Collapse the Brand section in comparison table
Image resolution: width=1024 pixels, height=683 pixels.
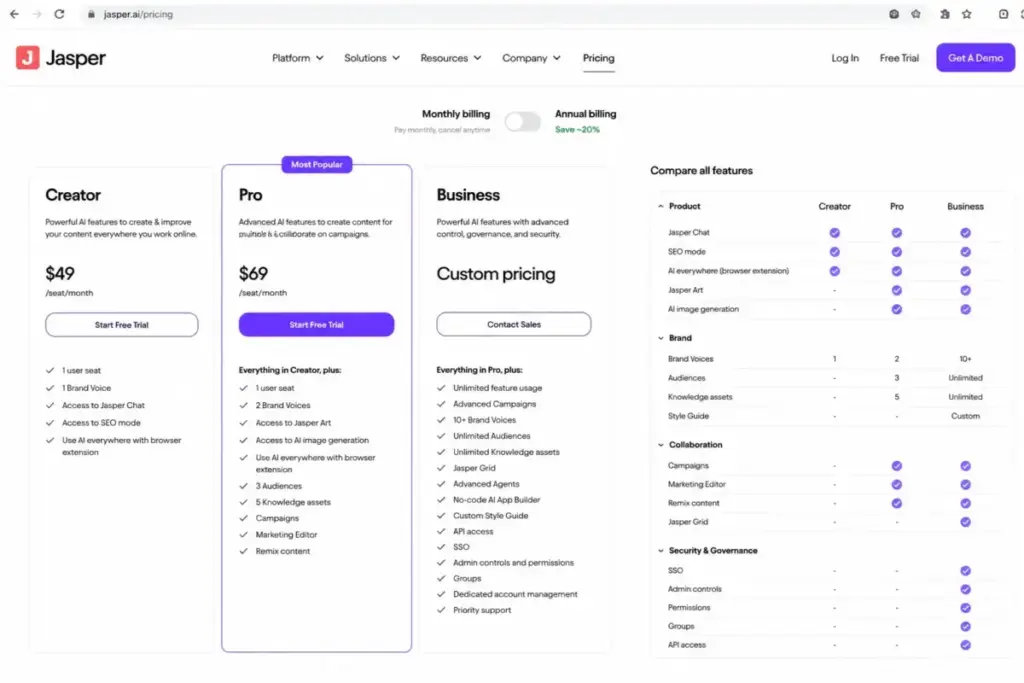click(x=661, y=338)
